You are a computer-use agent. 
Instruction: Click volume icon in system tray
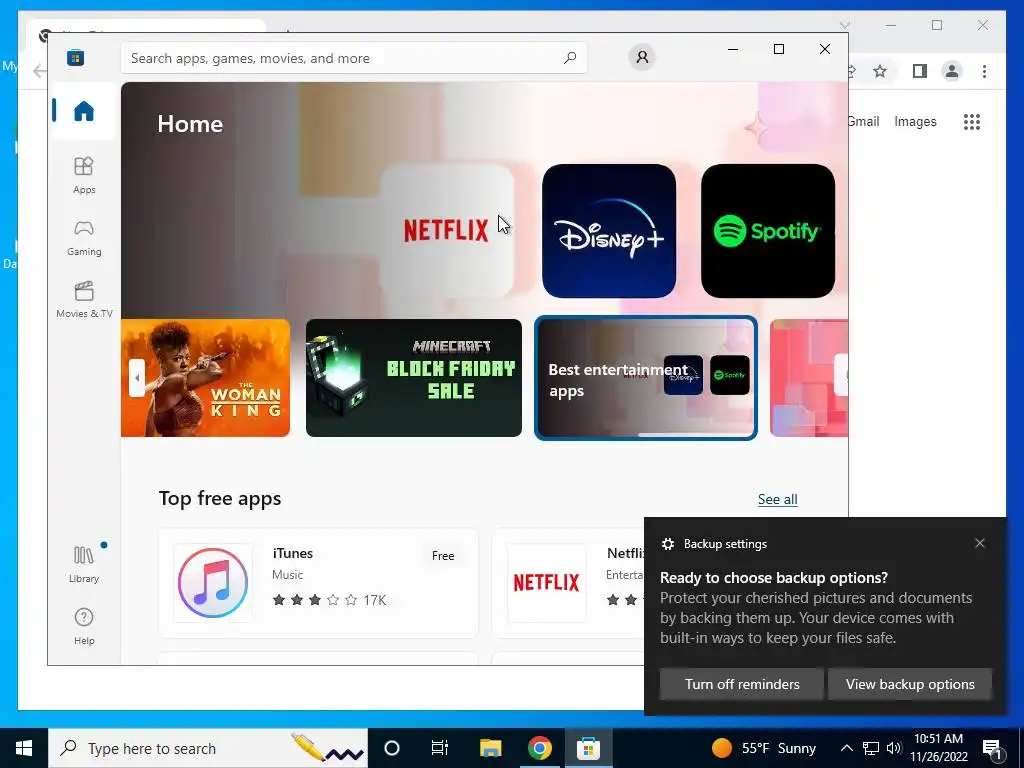894,748
